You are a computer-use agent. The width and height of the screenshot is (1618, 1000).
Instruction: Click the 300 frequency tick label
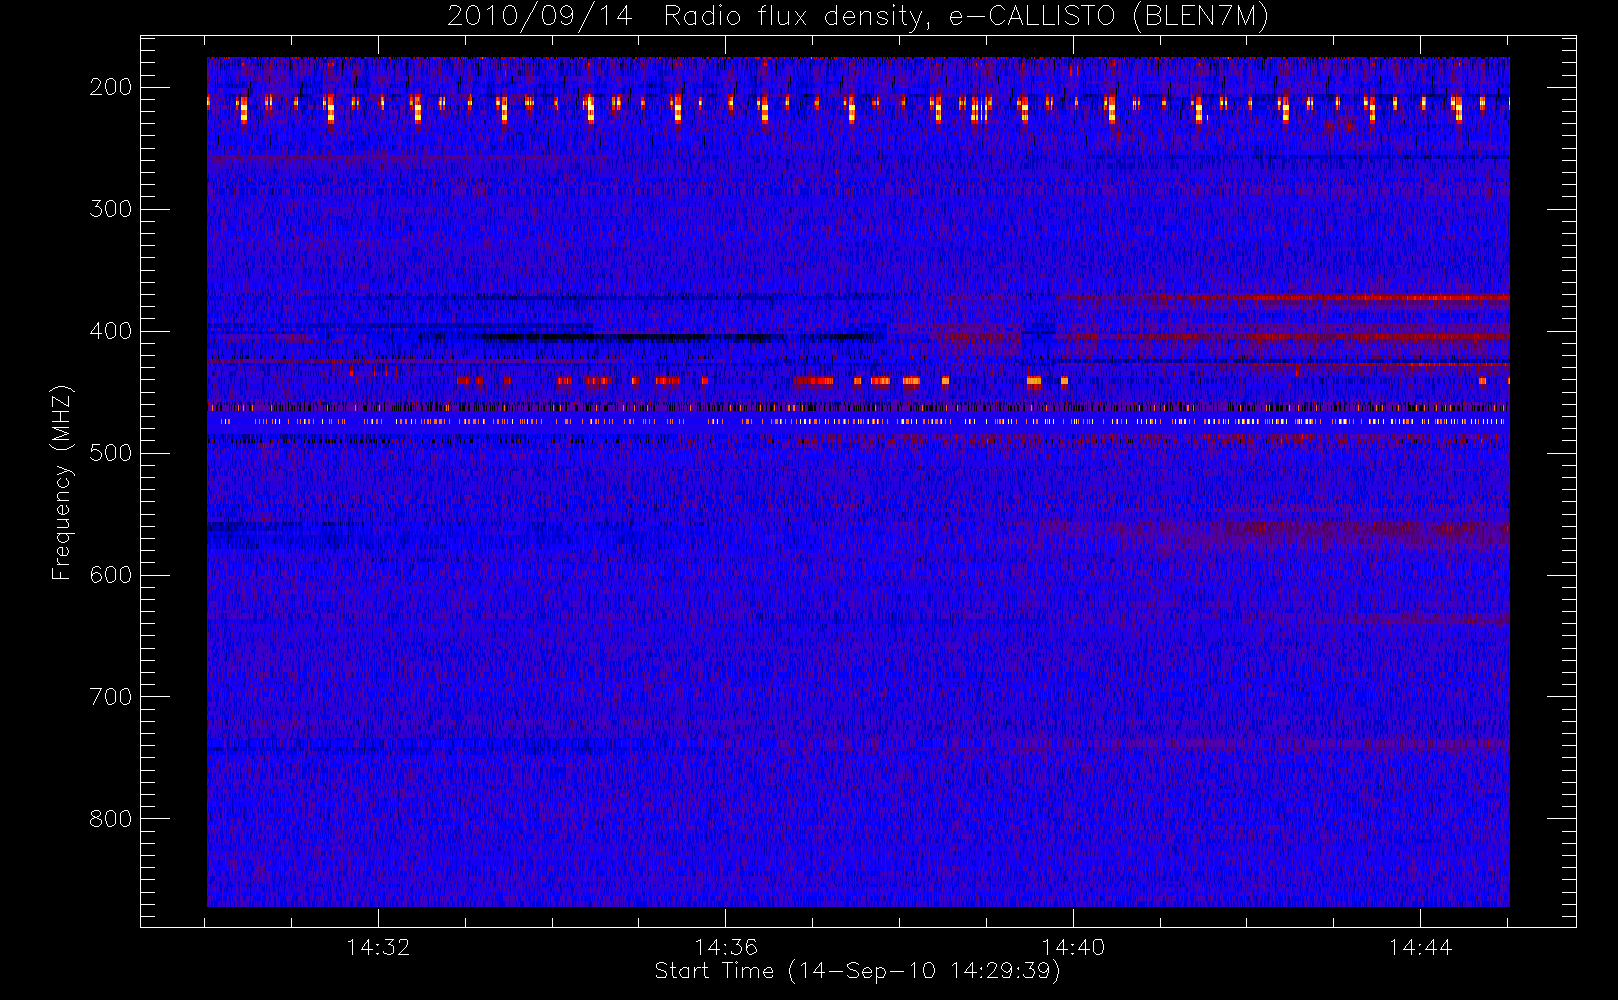(x=111, y=209)
